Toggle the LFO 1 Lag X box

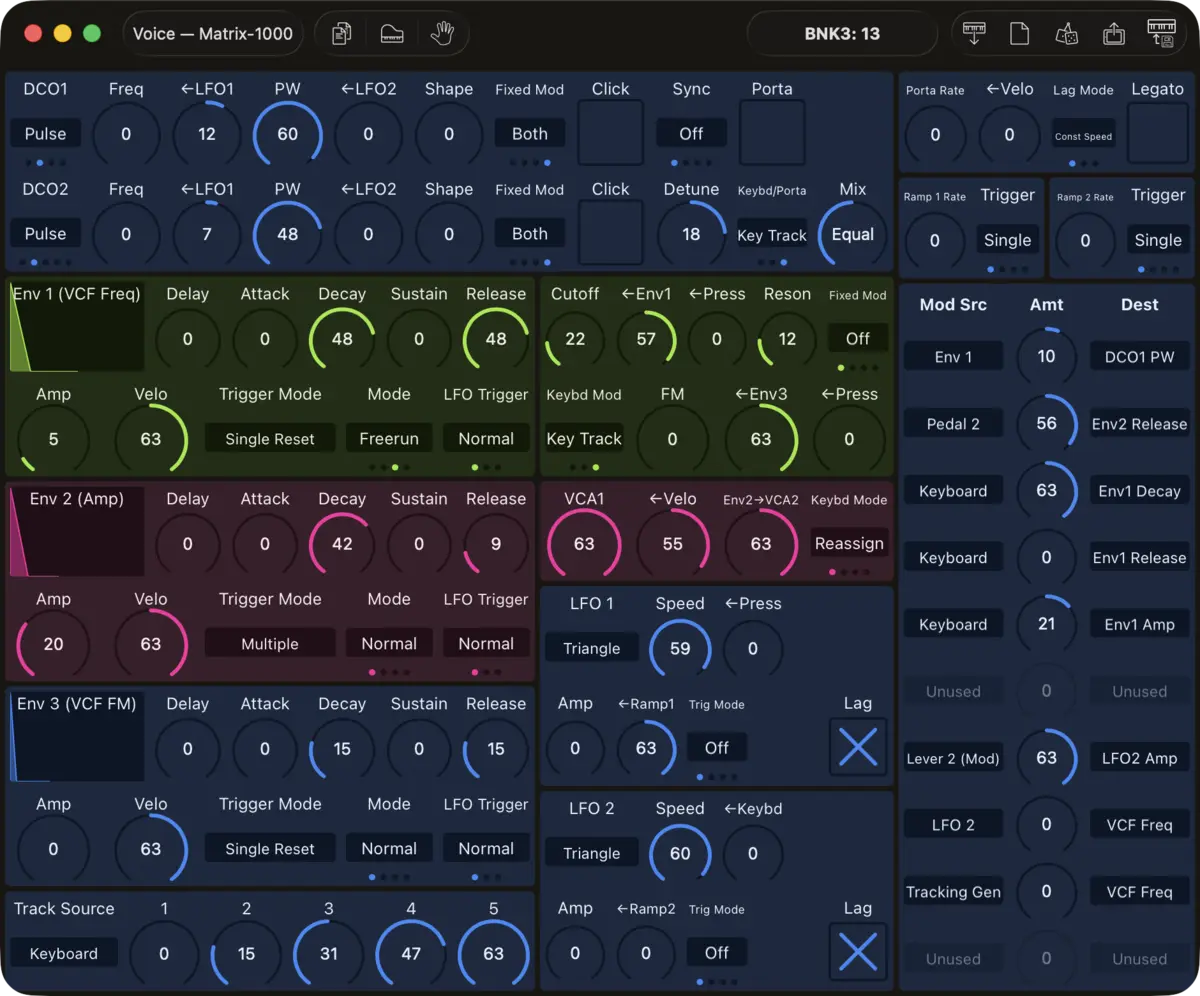click(x=858, y=747)
